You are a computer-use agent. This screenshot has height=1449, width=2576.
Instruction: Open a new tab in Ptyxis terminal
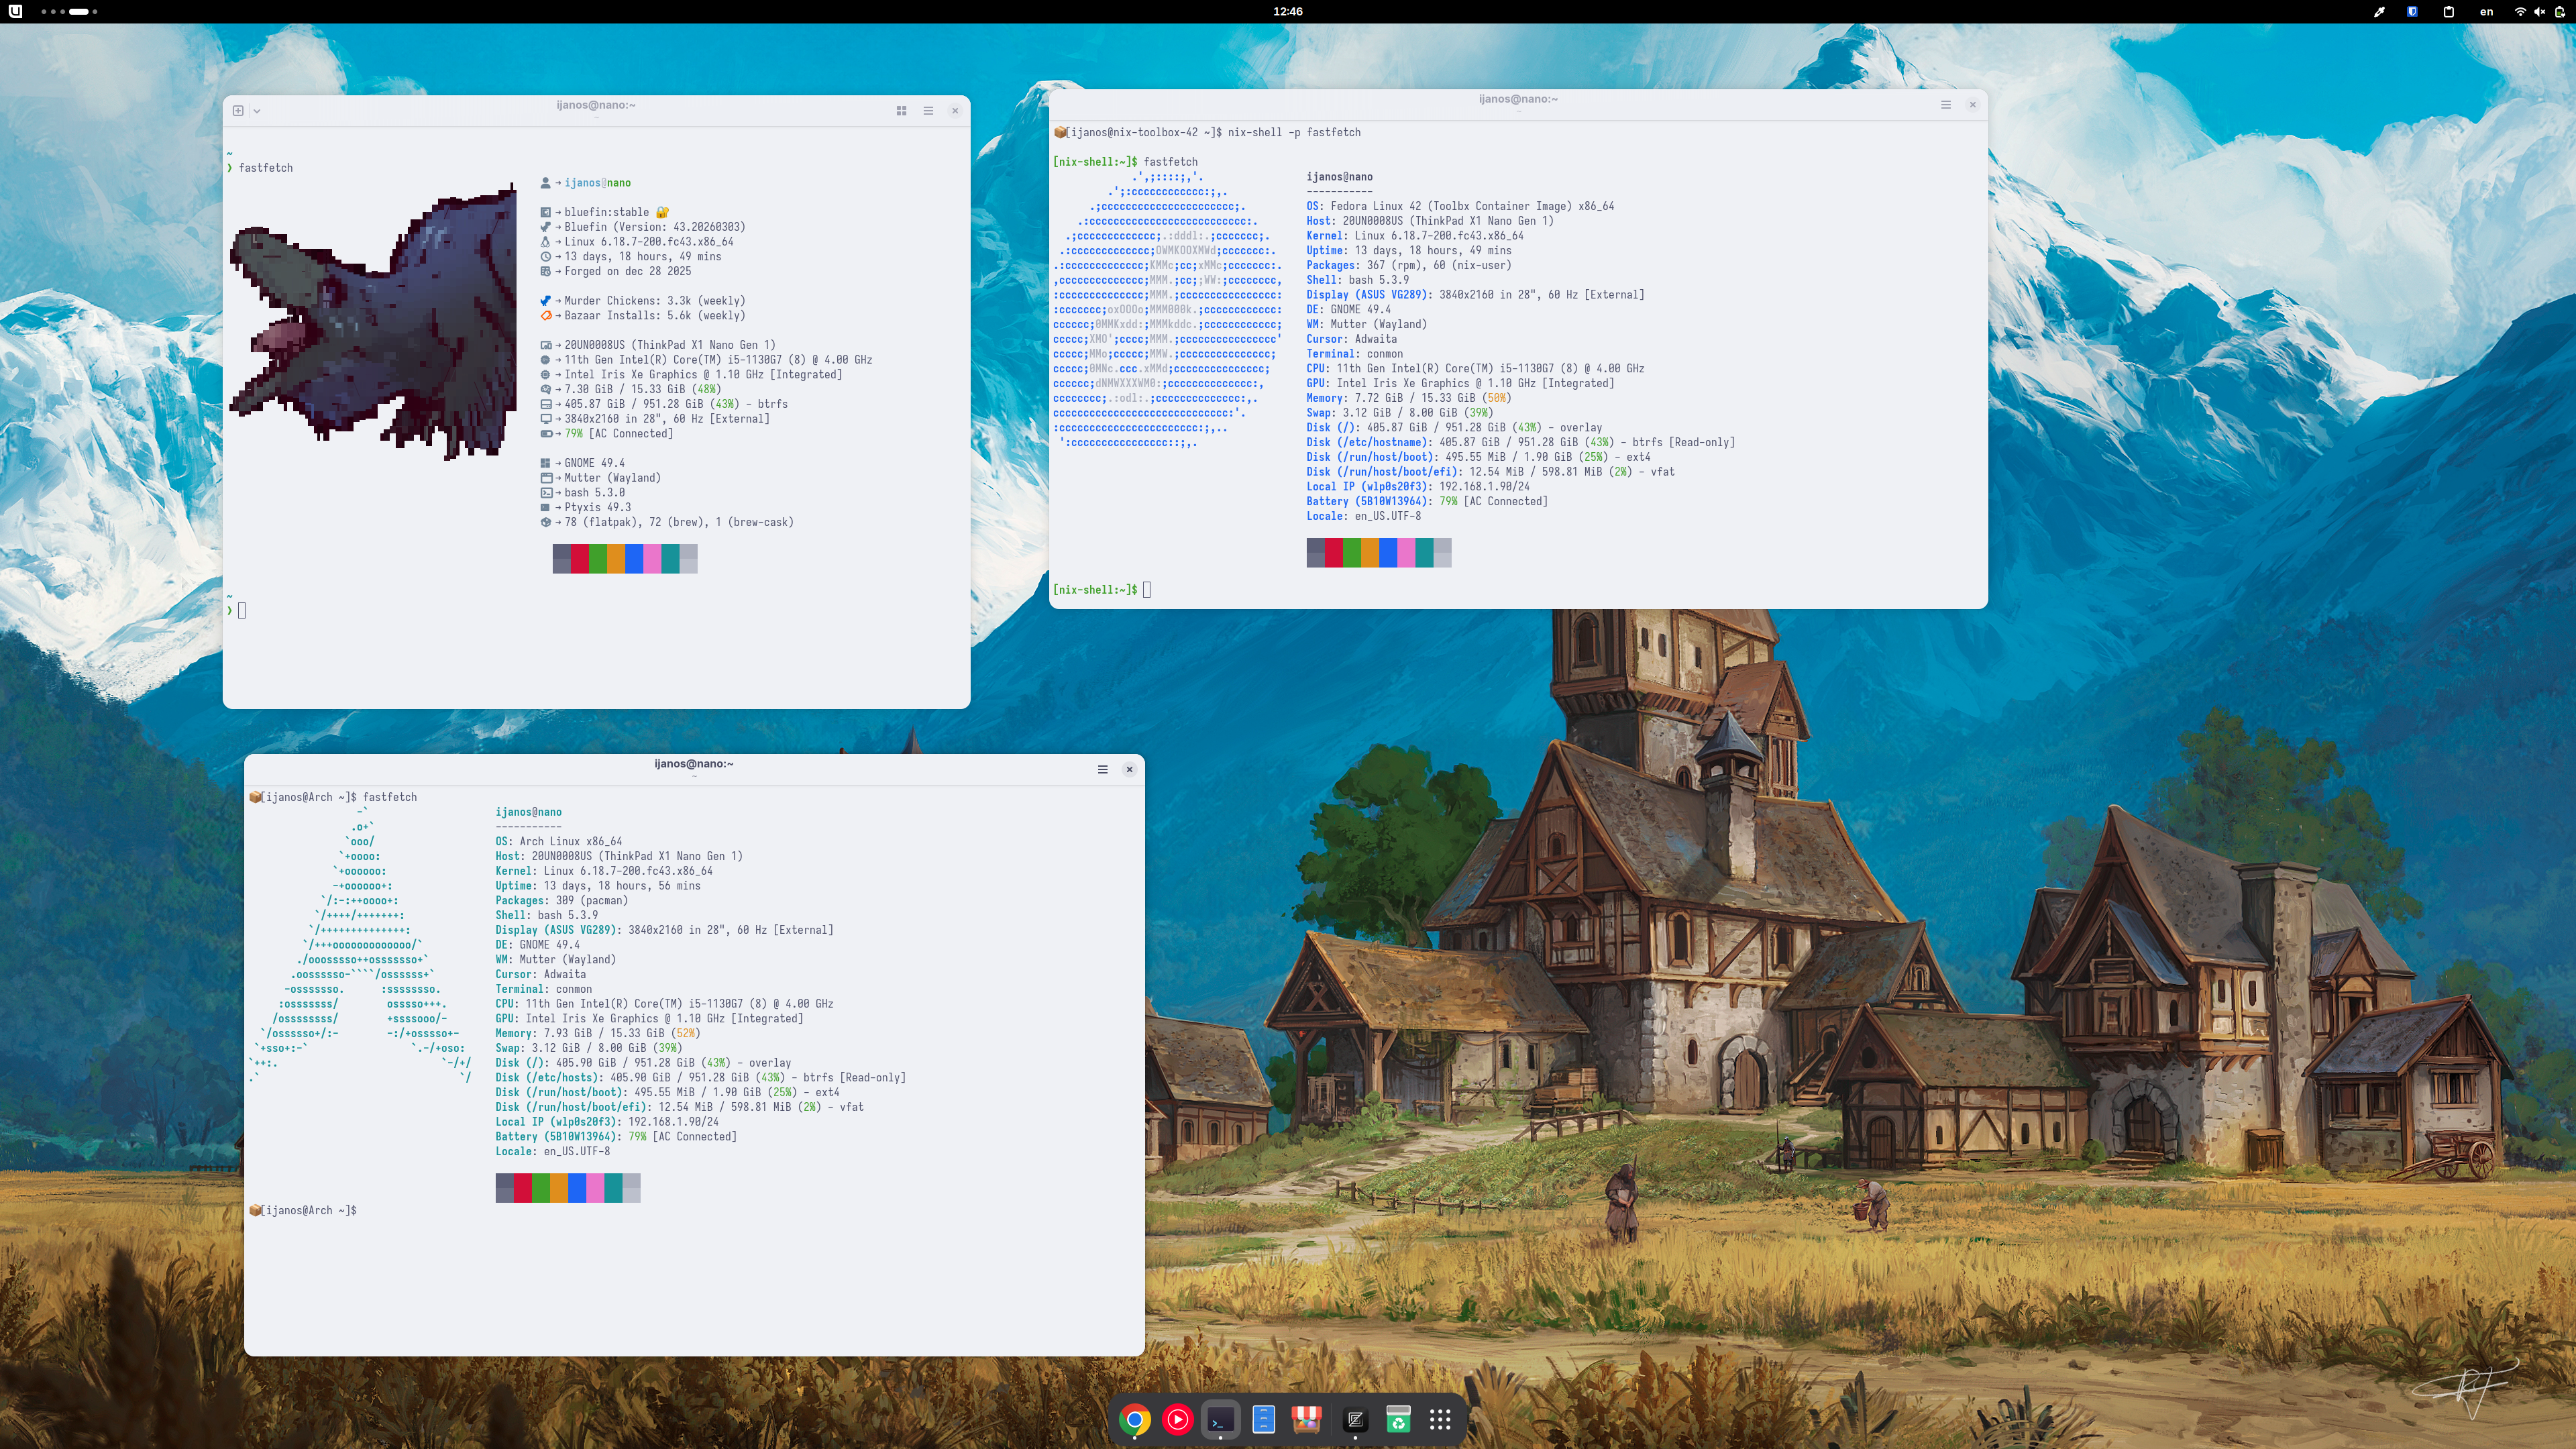[x=238, y=111]
